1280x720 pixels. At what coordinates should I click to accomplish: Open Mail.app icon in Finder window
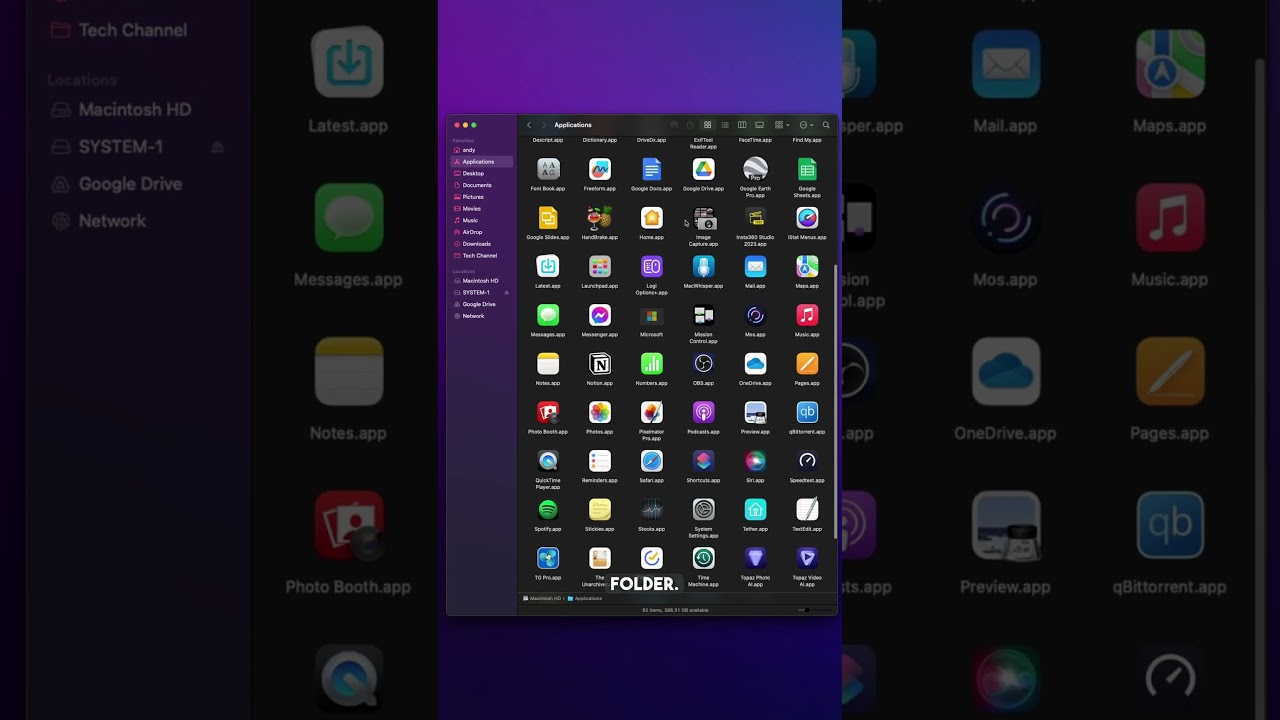click(x=756, y=266)
